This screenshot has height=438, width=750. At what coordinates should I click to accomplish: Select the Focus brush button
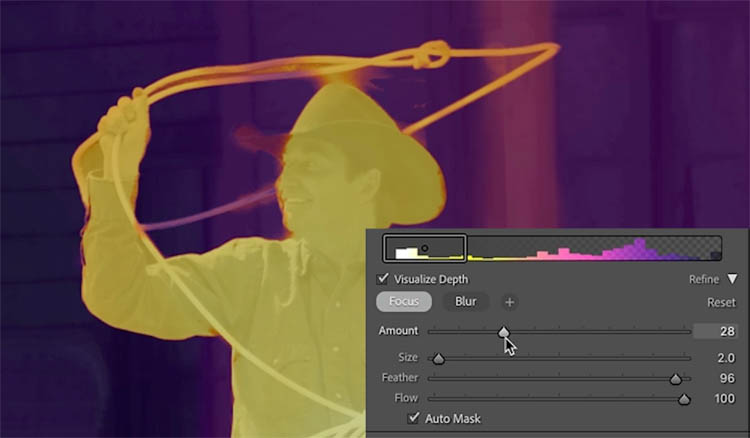coord(404,302)
